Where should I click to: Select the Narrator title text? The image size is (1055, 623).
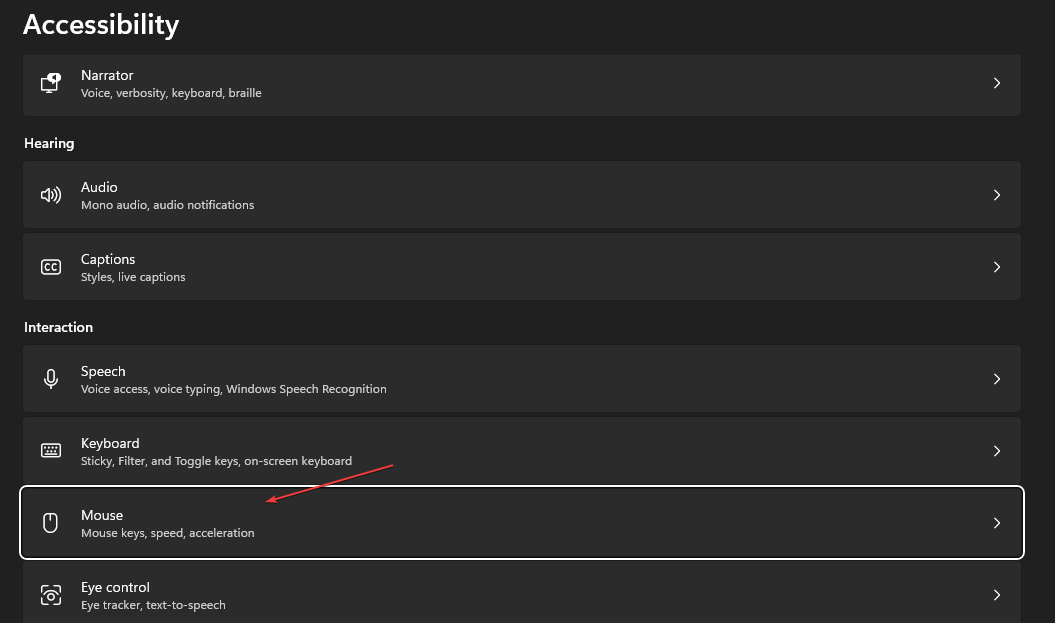(x=107, y=75)
